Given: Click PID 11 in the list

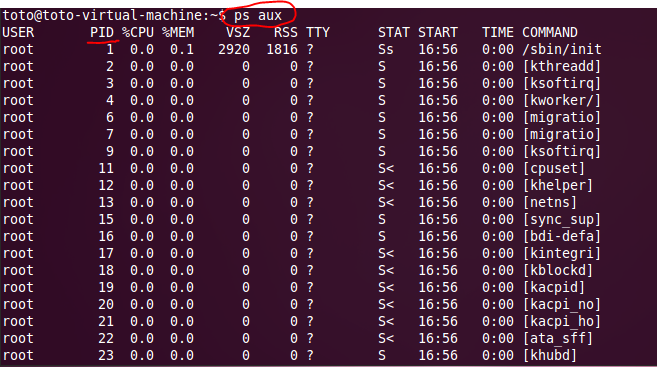Looking at the screenshot, I should 106,168.
